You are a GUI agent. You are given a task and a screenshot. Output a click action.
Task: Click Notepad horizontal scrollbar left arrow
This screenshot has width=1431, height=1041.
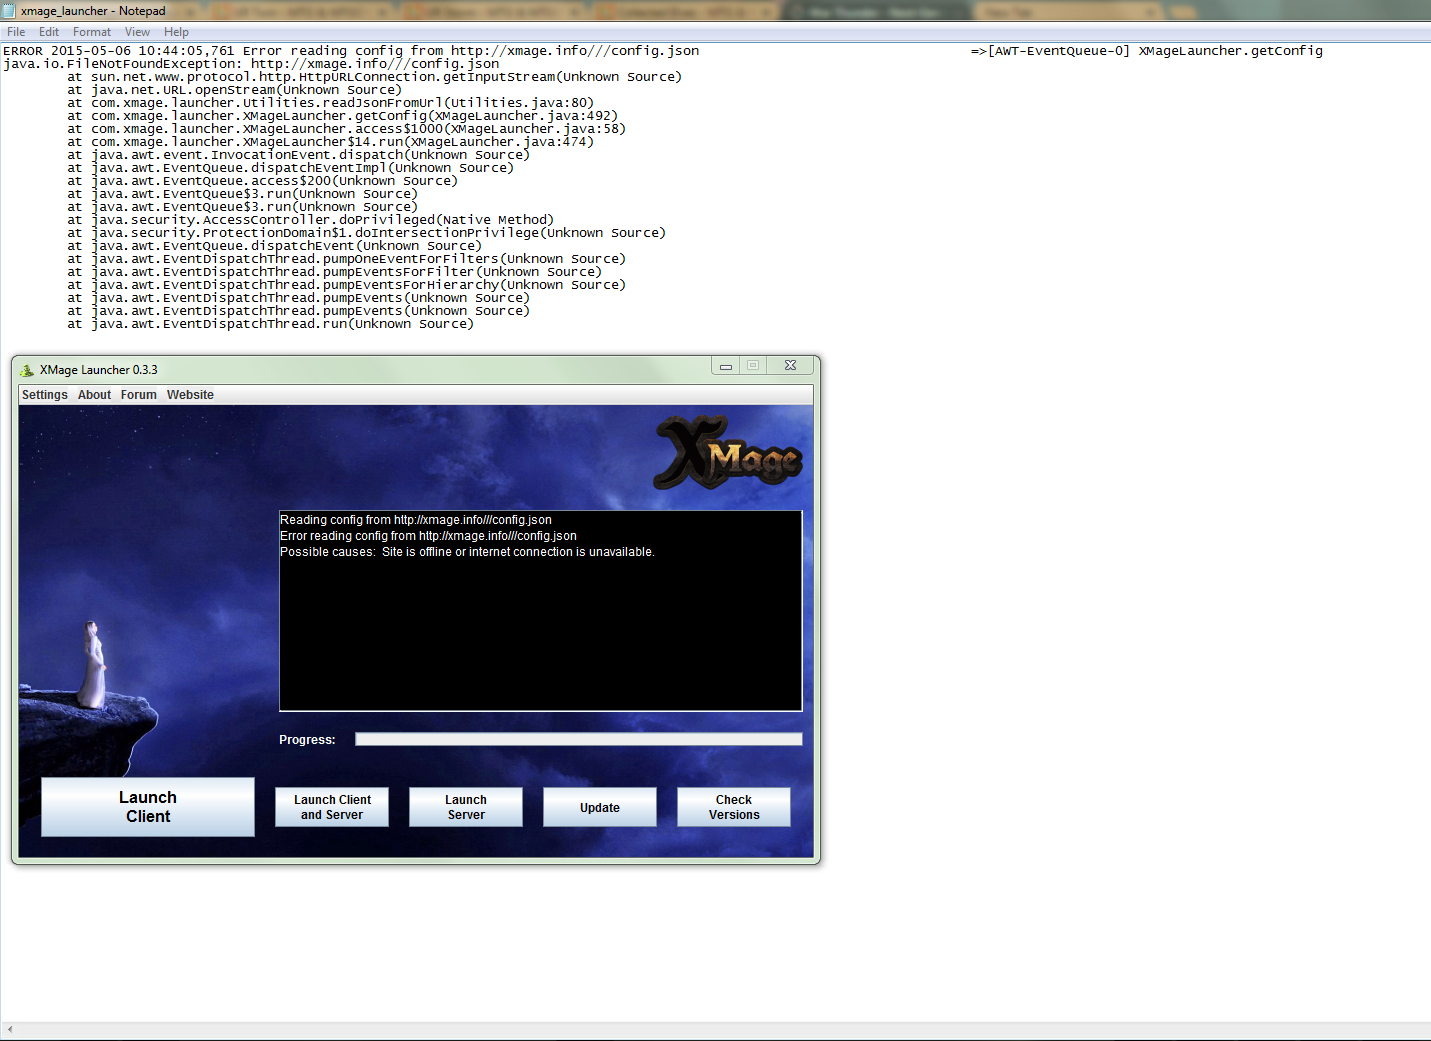coord(10,1030)
